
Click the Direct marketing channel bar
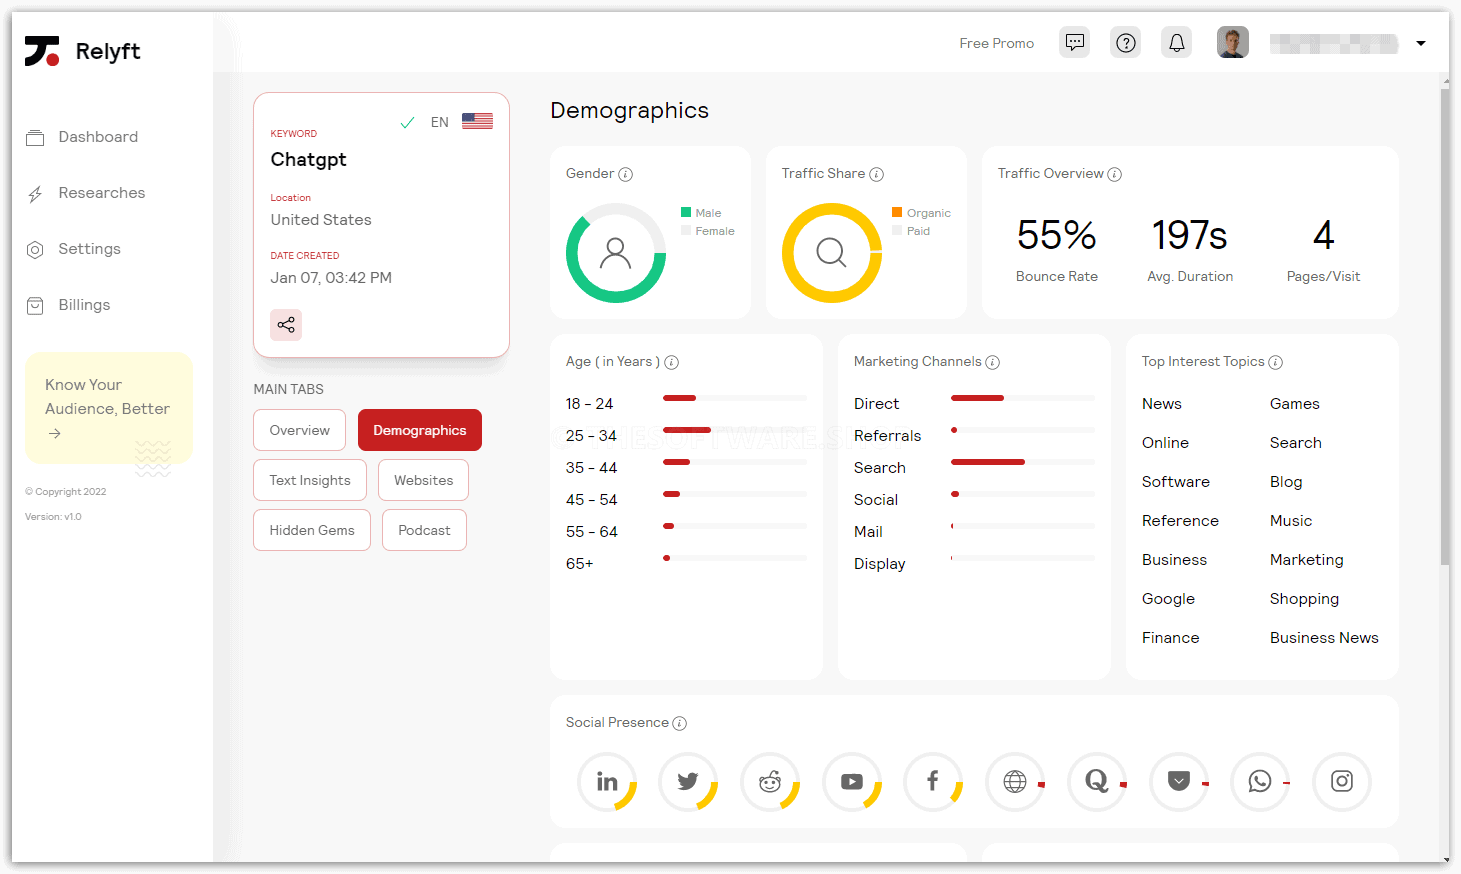pos(1023,398)
